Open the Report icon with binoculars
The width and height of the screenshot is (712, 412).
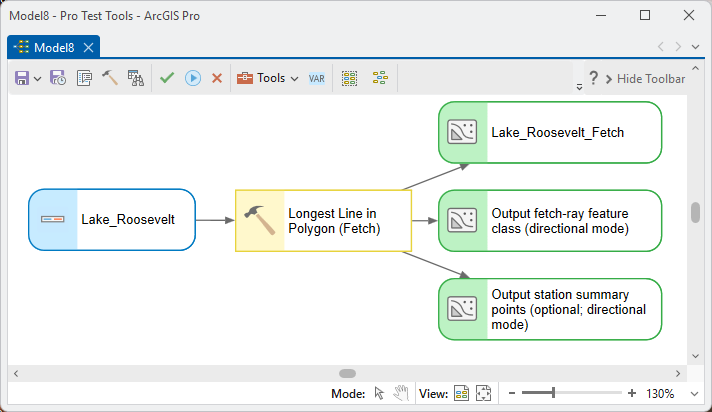coord(135,78)
